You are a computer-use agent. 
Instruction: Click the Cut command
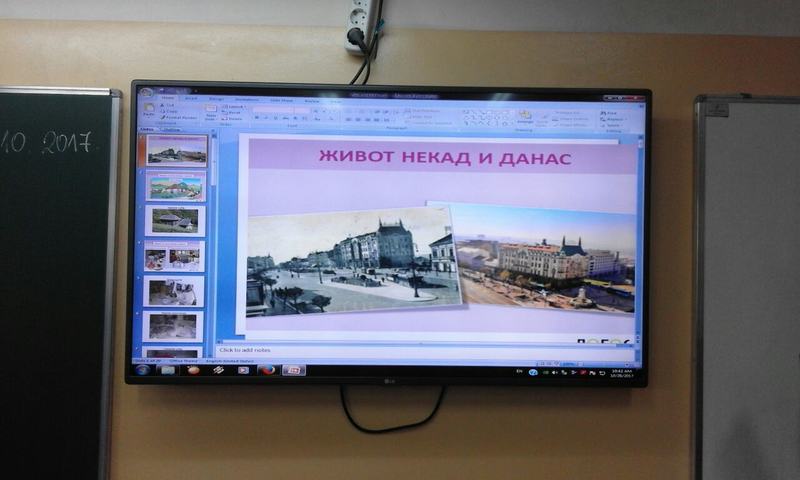pyautogui.click(x=167, y=105)
